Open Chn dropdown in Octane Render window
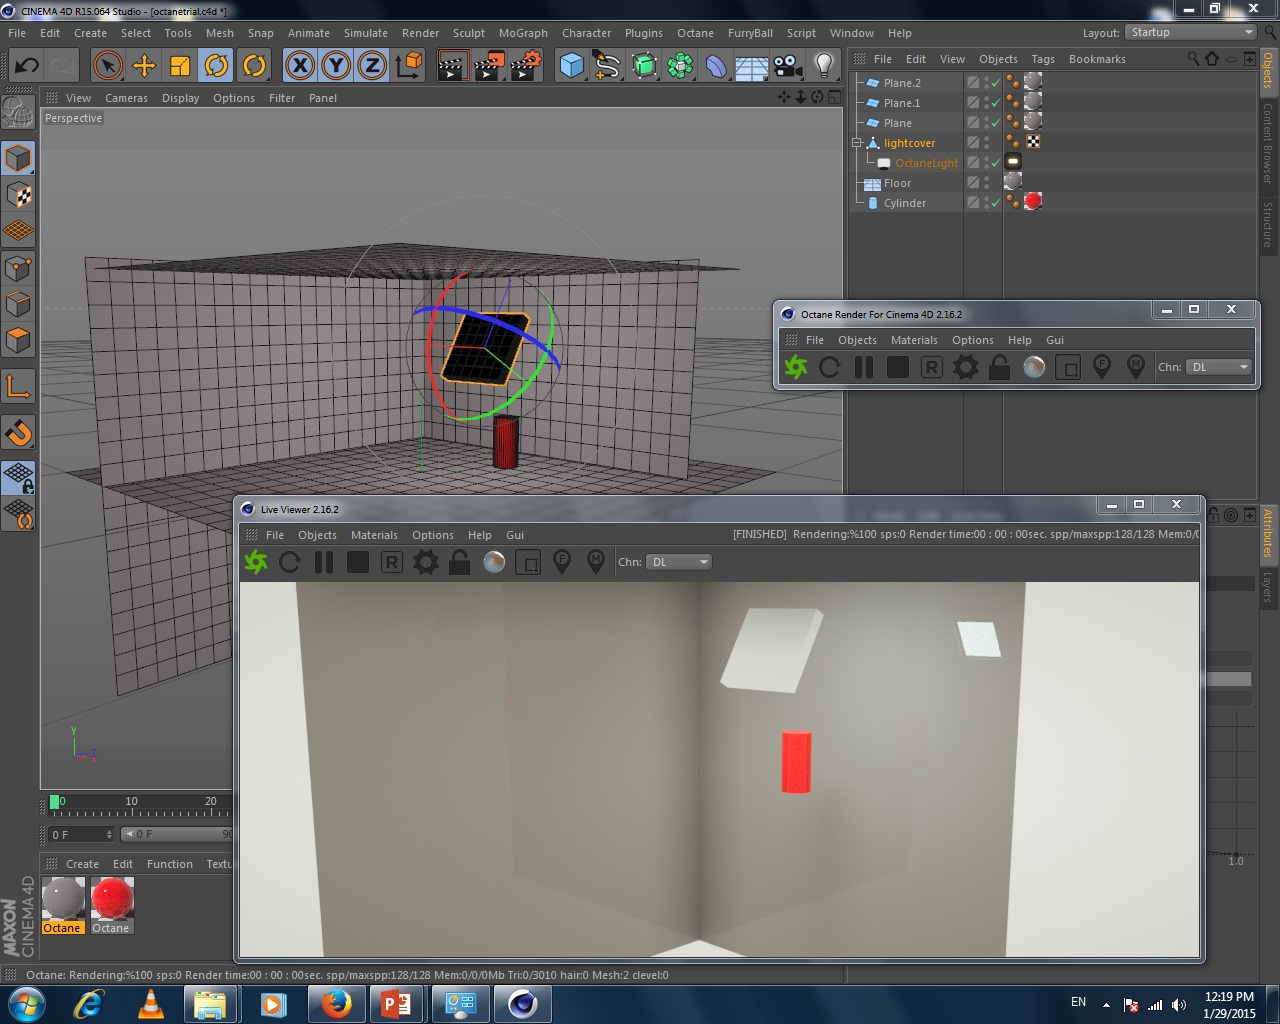 [1219, 367]
